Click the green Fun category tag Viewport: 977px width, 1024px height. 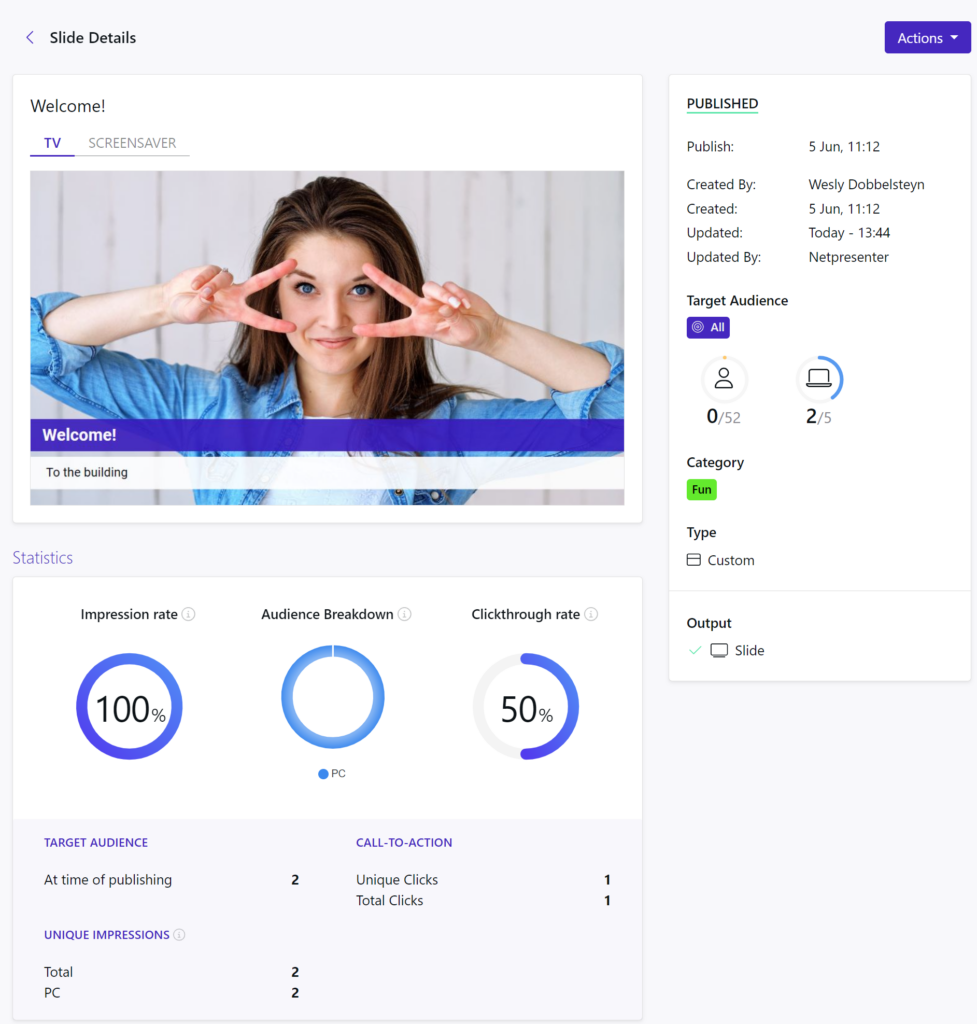point(702,490)
